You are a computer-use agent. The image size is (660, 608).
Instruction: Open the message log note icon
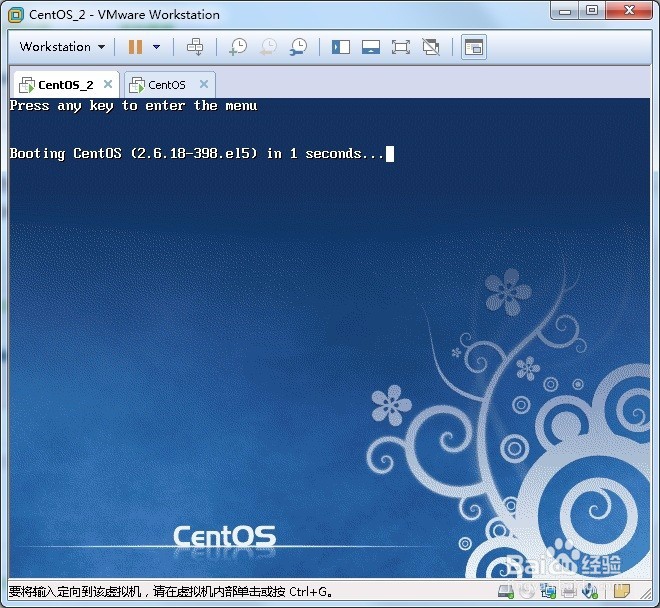coord(621,592)
